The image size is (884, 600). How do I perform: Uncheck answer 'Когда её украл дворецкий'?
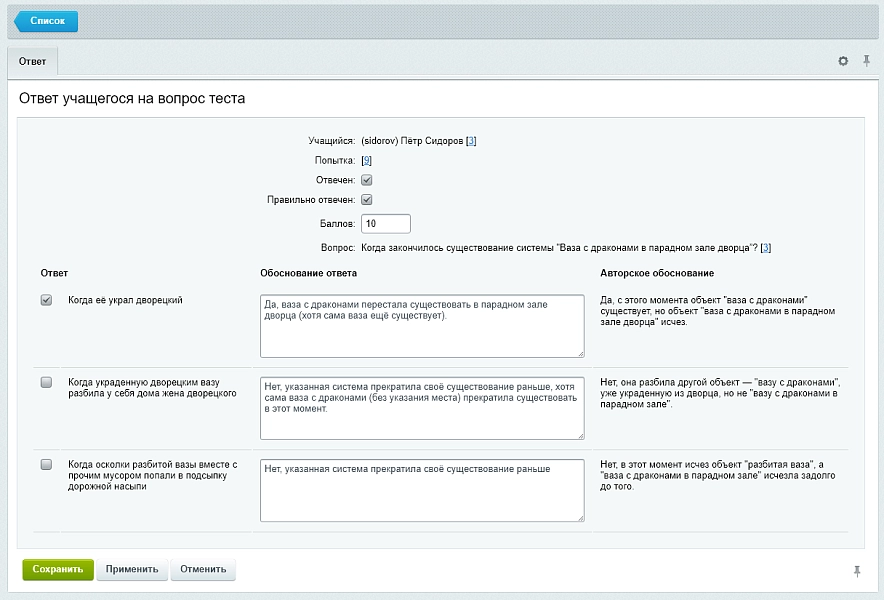tap(46, 300)
